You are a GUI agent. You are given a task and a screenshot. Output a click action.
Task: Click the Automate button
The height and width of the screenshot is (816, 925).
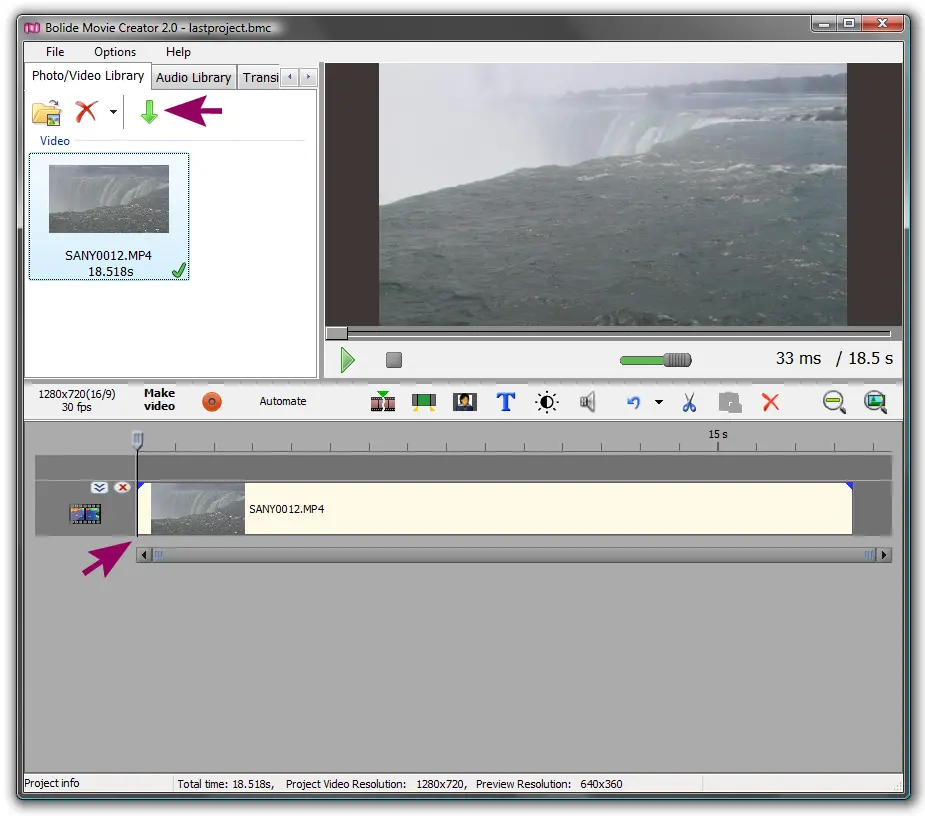(283, 401)
